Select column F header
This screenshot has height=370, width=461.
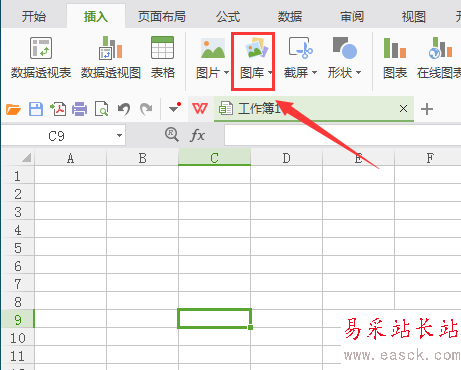pos(430,158)
